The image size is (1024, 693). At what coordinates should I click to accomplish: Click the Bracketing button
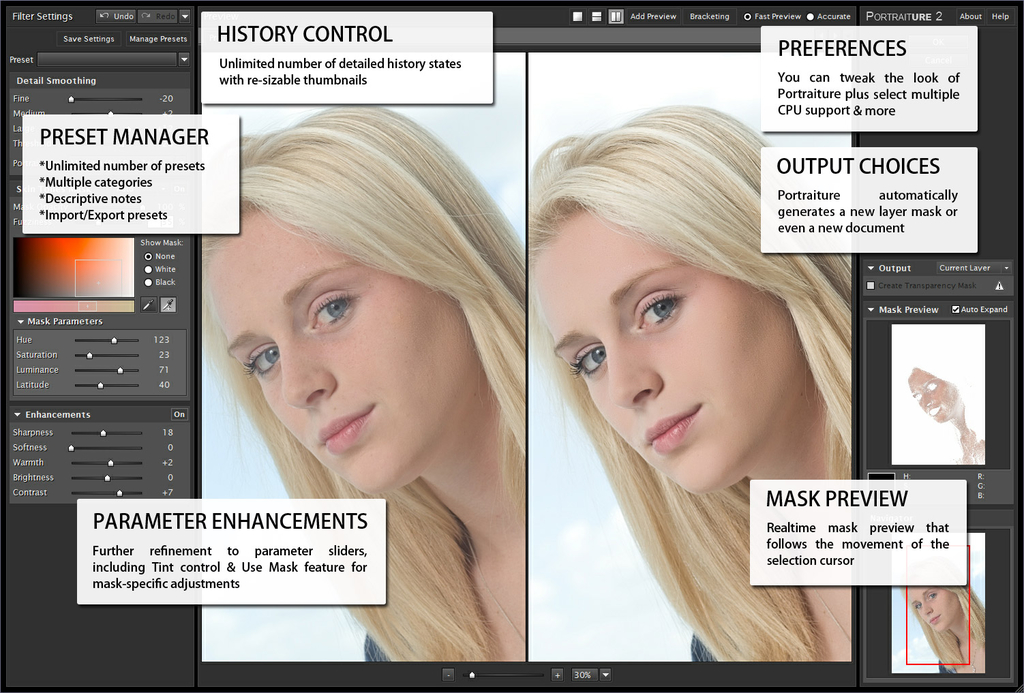pos(709,16)
